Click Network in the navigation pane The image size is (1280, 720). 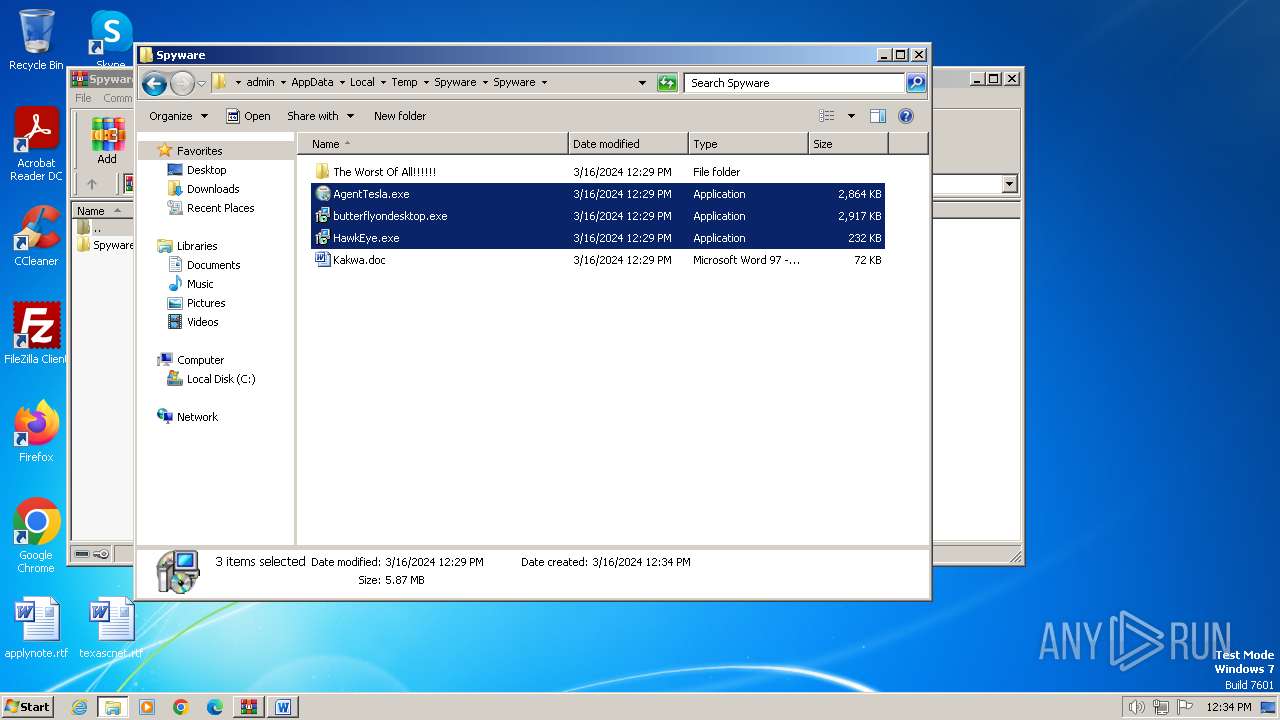pyautogui.click(x=197, y=417)
